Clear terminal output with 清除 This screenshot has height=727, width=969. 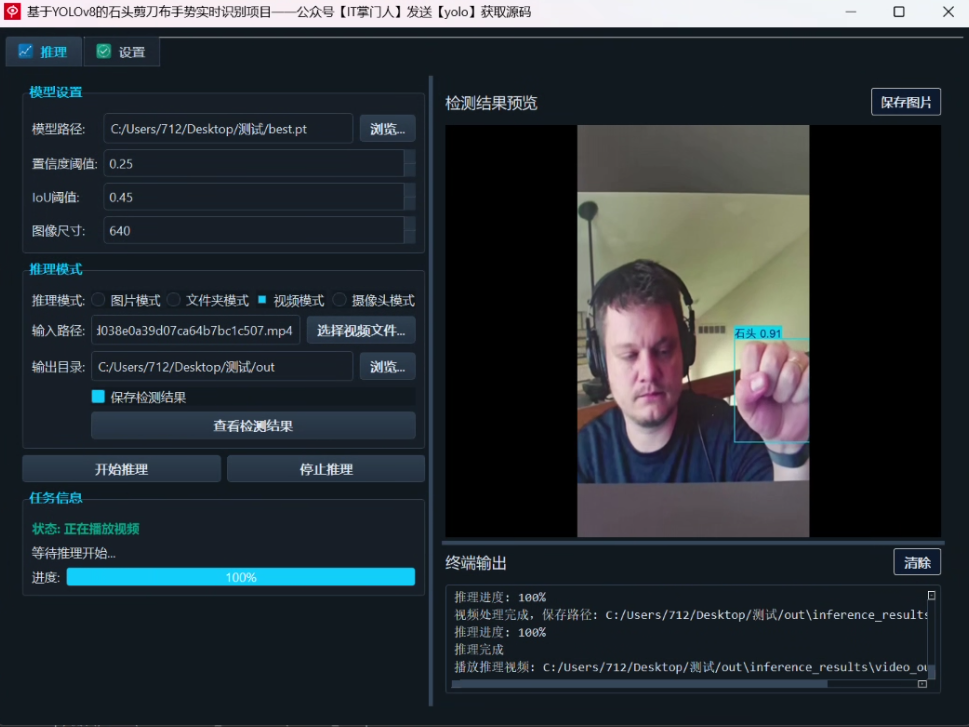click(916, 563)
